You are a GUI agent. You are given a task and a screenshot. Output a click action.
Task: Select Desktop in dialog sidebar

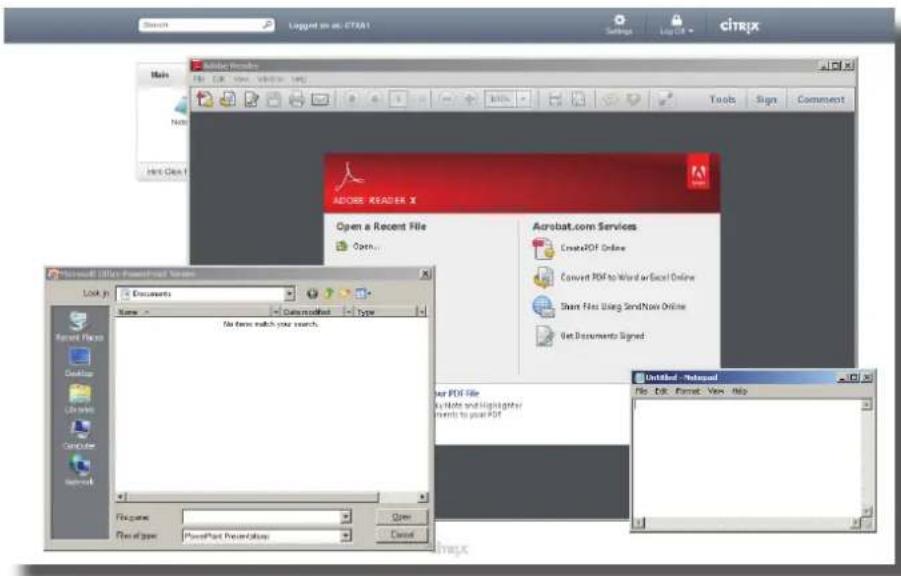[79, 363]
